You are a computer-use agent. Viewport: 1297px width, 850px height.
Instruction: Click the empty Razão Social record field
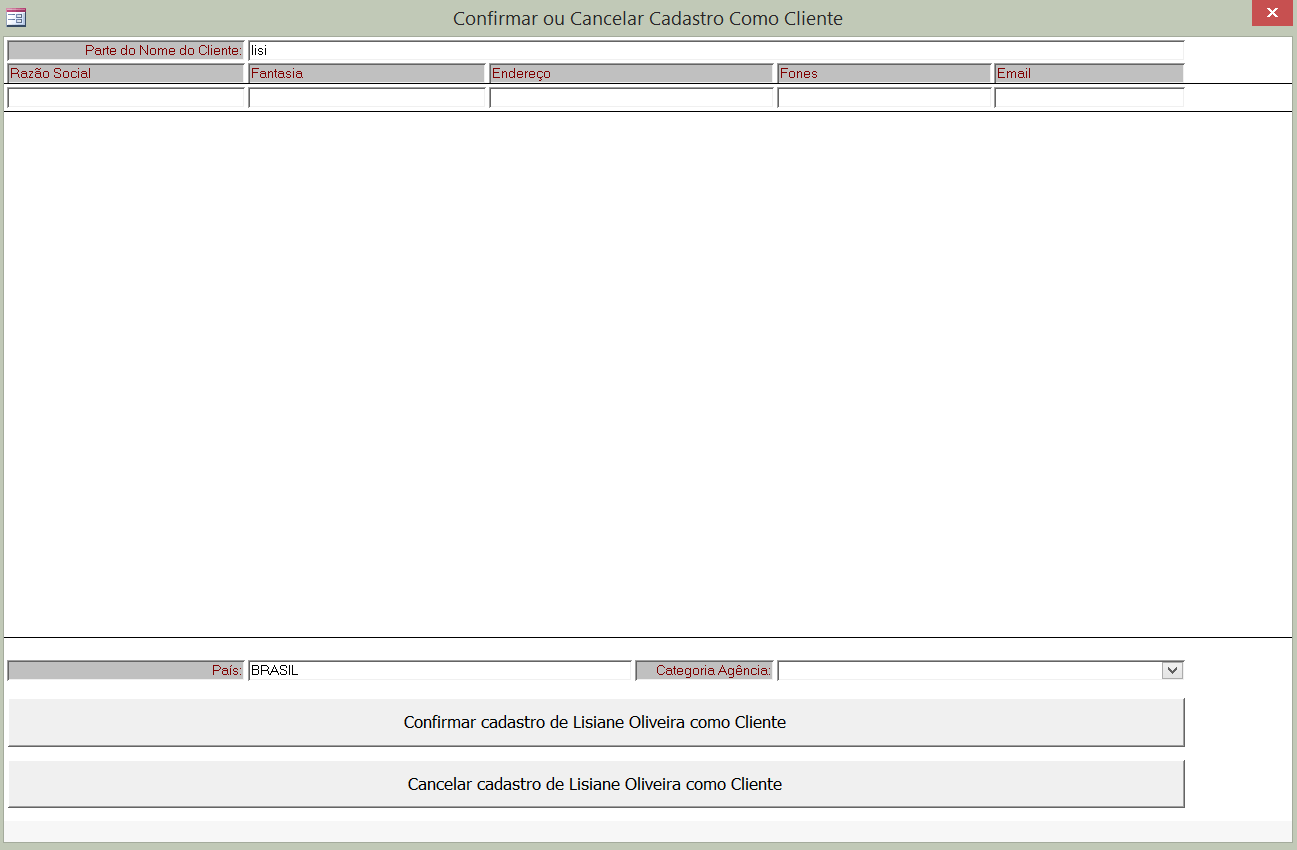tap(125, 97)
